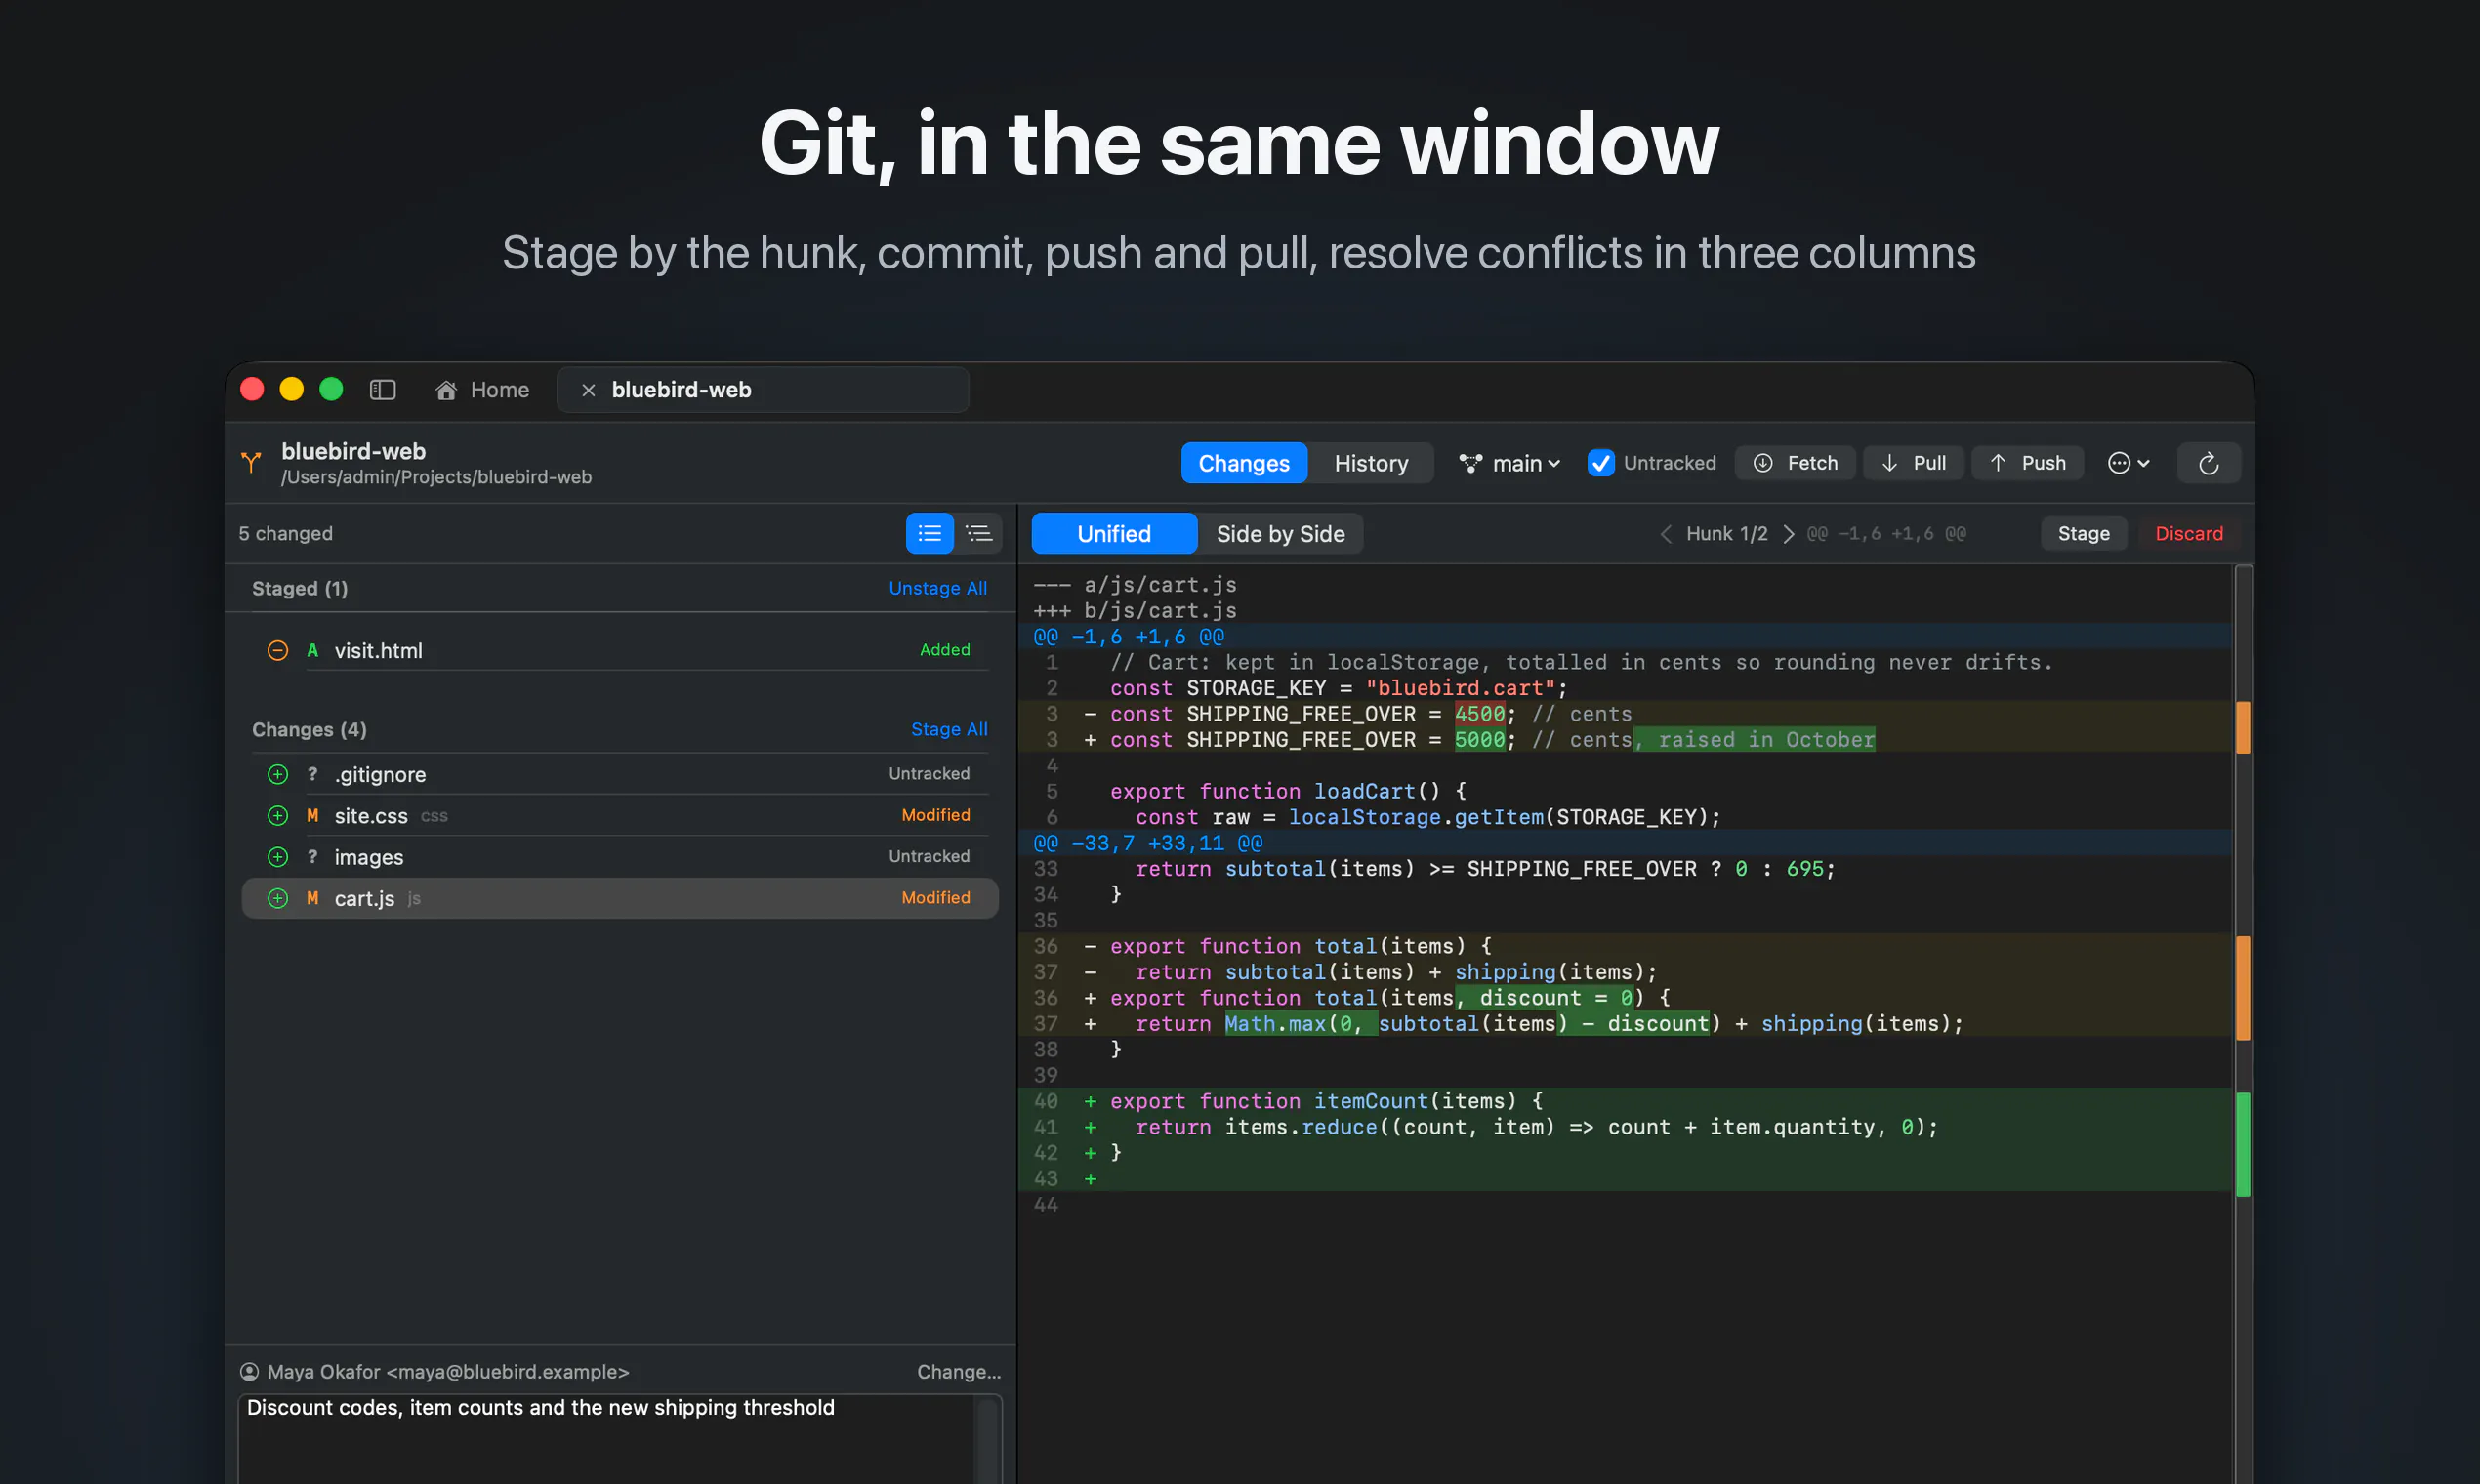Screen dimensions: 2480x1484
Task: Click the Stage All link
Action: (x=948, y=730)
